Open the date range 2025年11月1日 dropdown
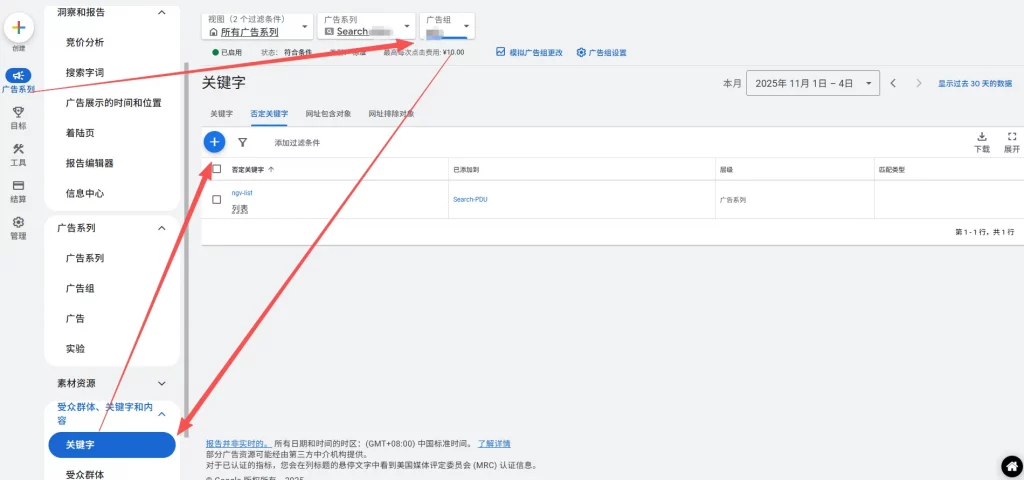Viewport: 1024px width, 480px height. (812, 84)
